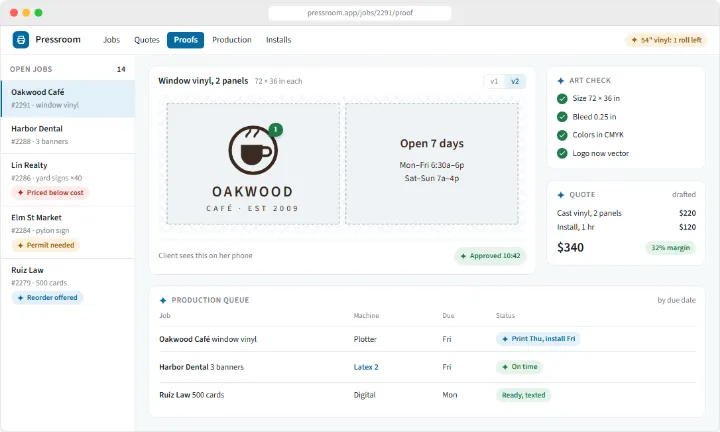Click the Approved 10:42 badge
Screen dimensions: 720x432
(490, 256)
